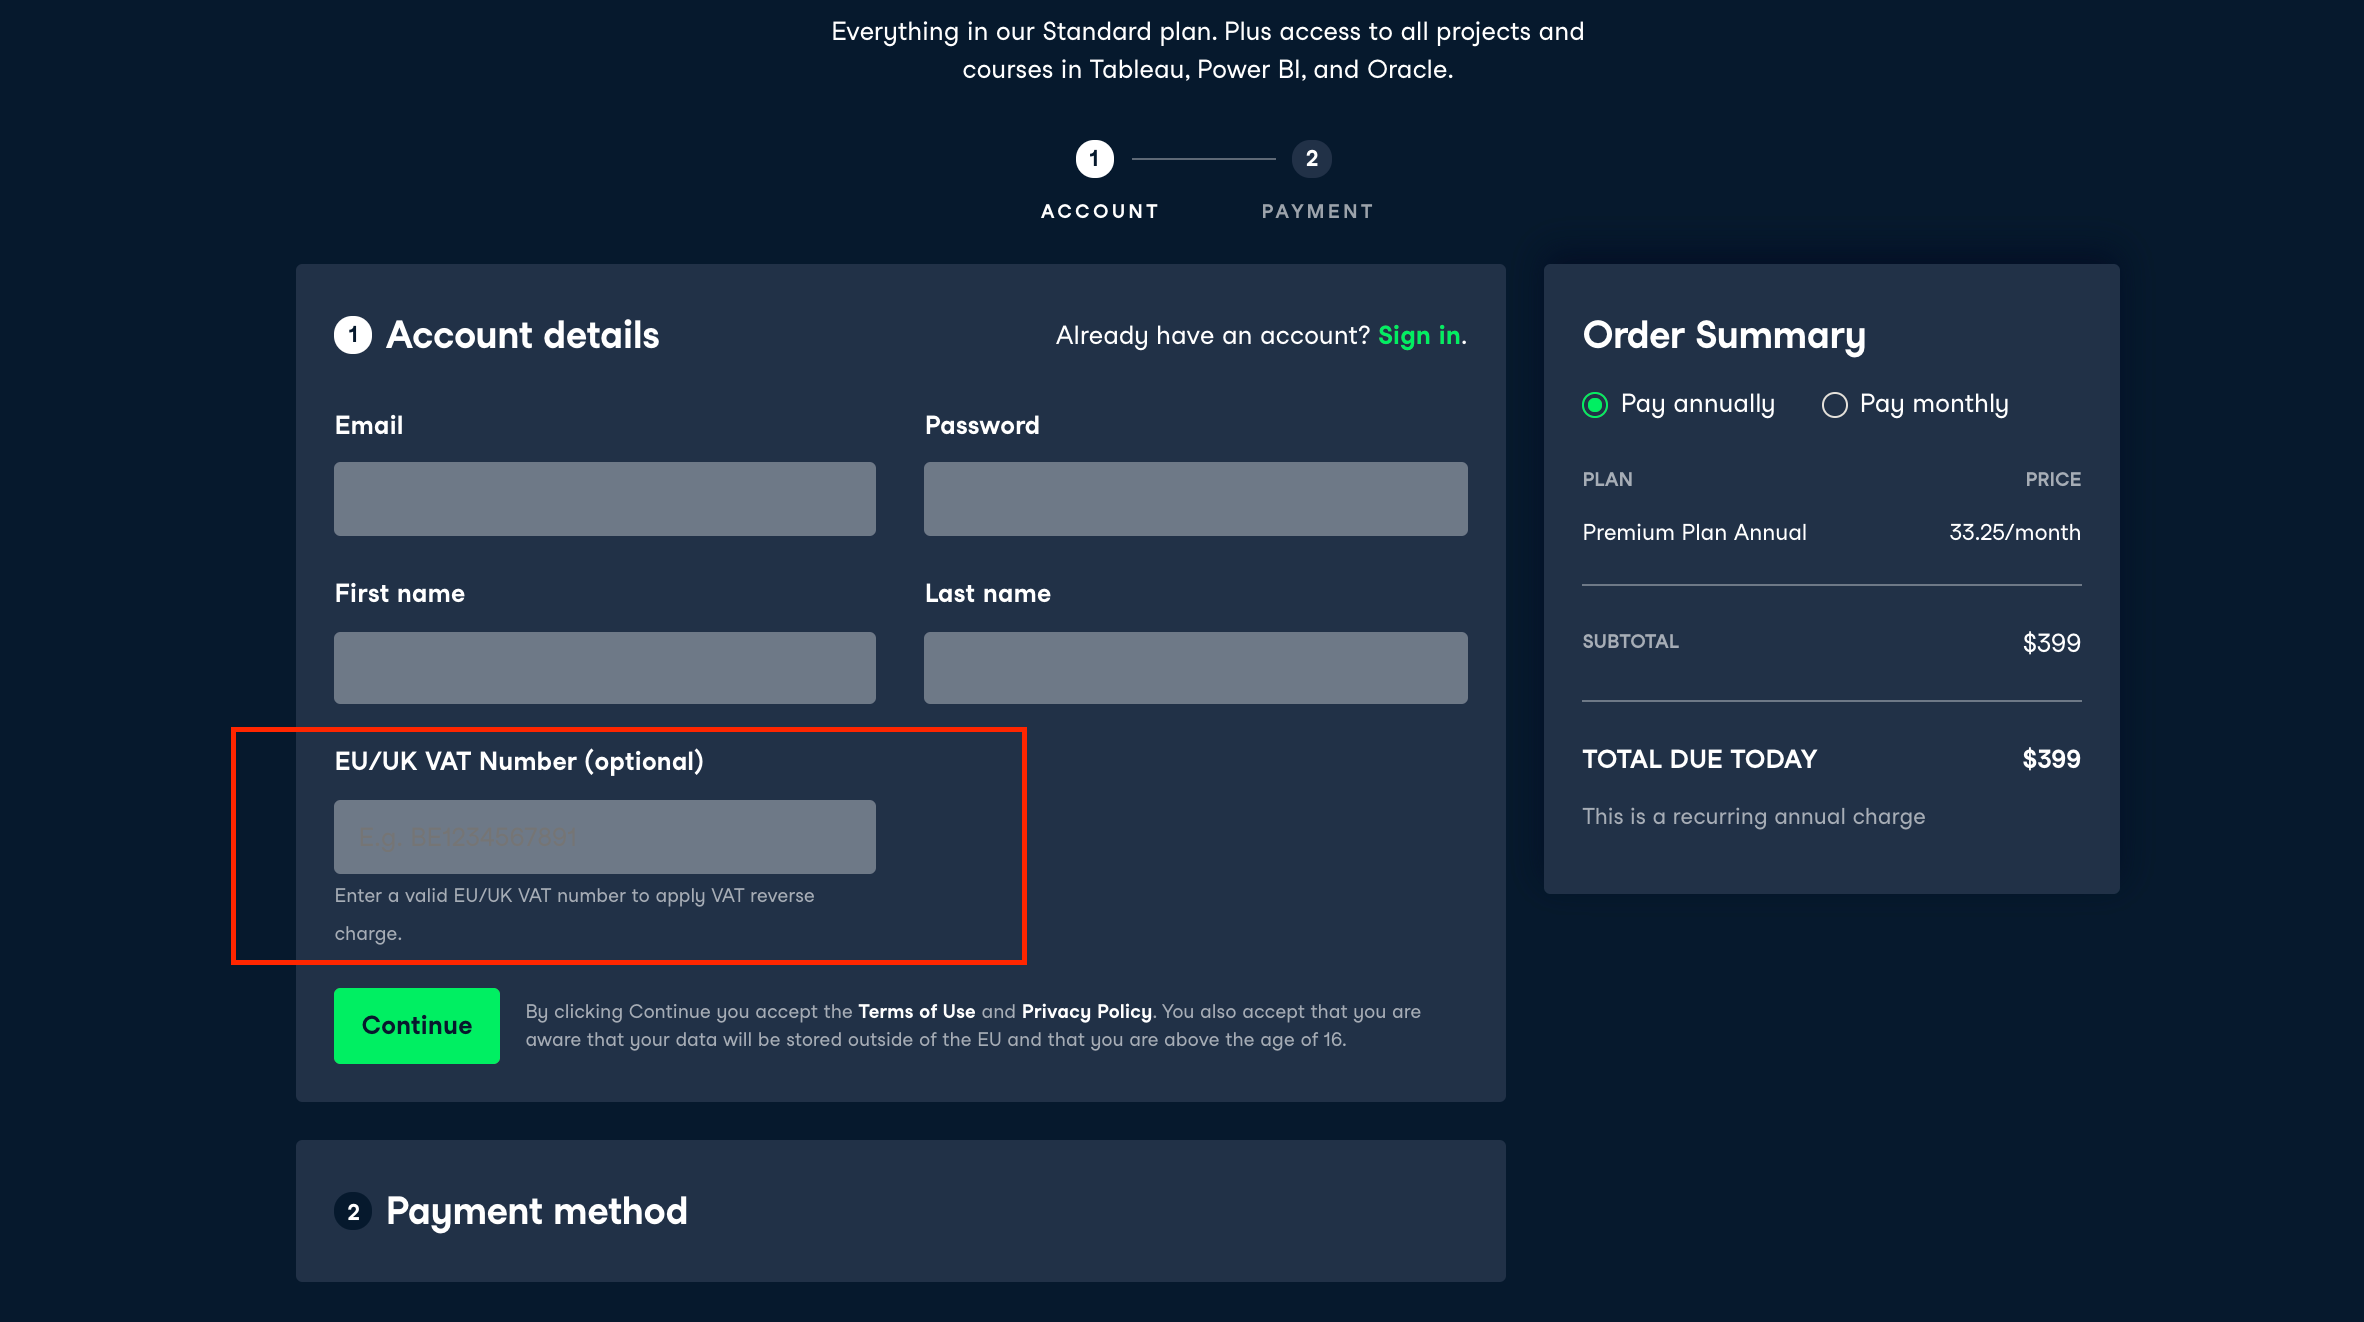2364x1322 pixels.
Task: Click the step 2 Payment circle
Action: coord(1311,159)
